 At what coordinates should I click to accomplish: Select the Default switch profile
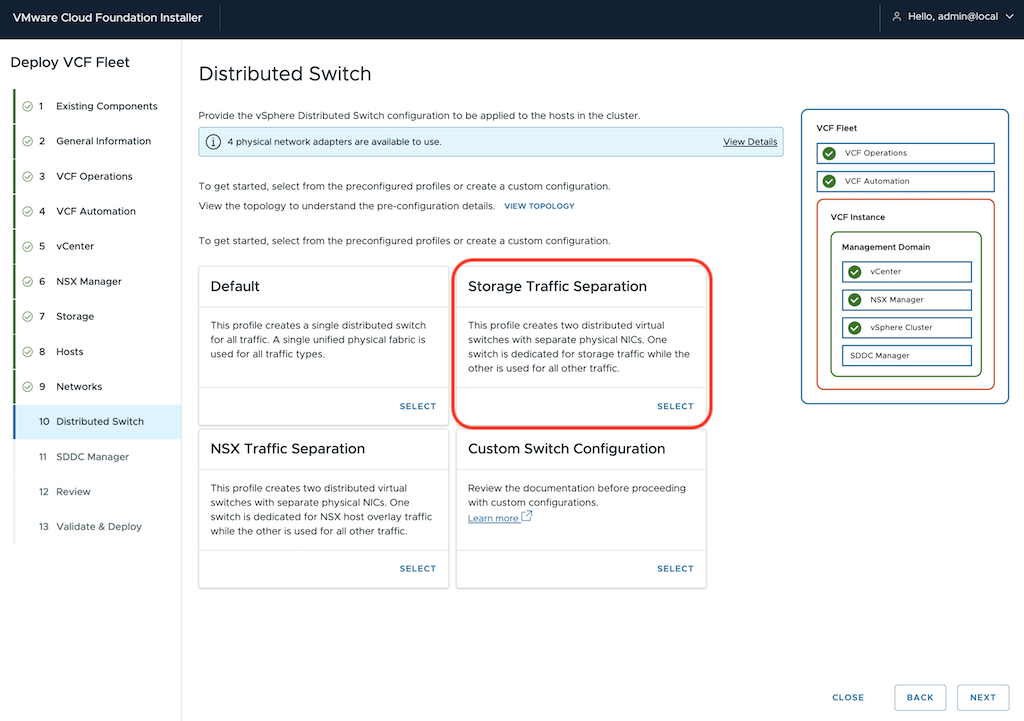(417, 406)
